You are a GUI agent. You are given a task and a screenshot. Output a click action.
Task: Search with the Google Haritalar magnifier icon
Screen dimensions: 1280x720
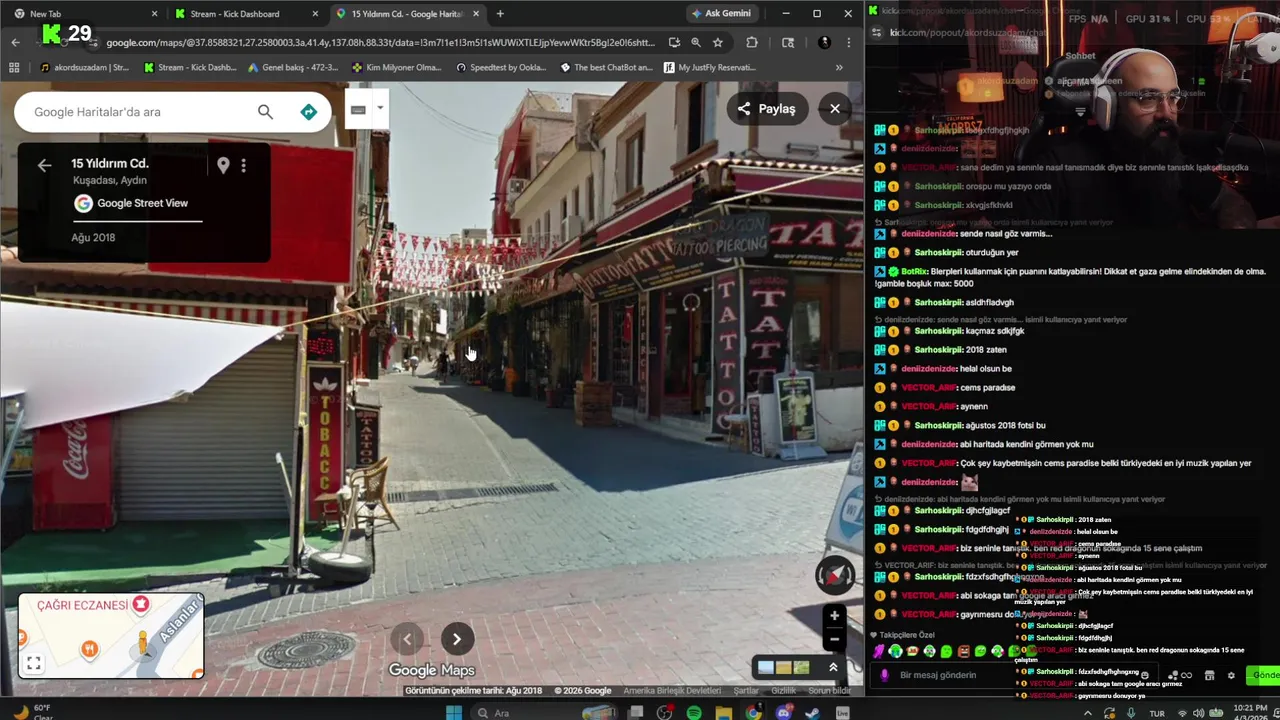pyautogui.click(x=265, y=112)
